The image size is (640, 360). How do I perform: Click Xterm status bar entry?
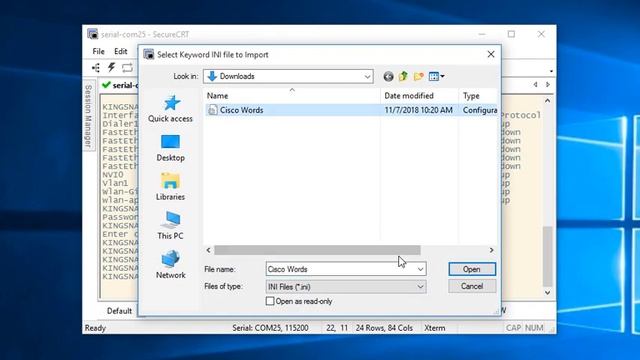[435, 328]
